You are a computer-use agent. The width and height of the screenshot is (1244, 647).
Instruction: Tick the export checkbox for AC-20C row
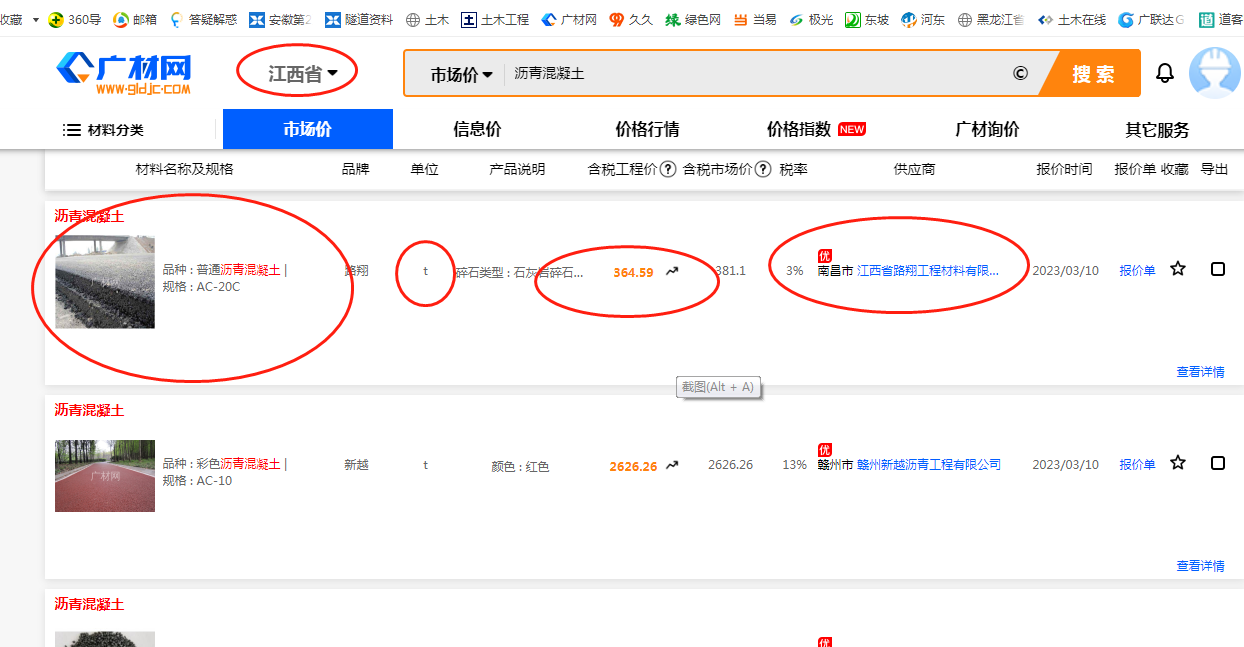(1217, 269)
